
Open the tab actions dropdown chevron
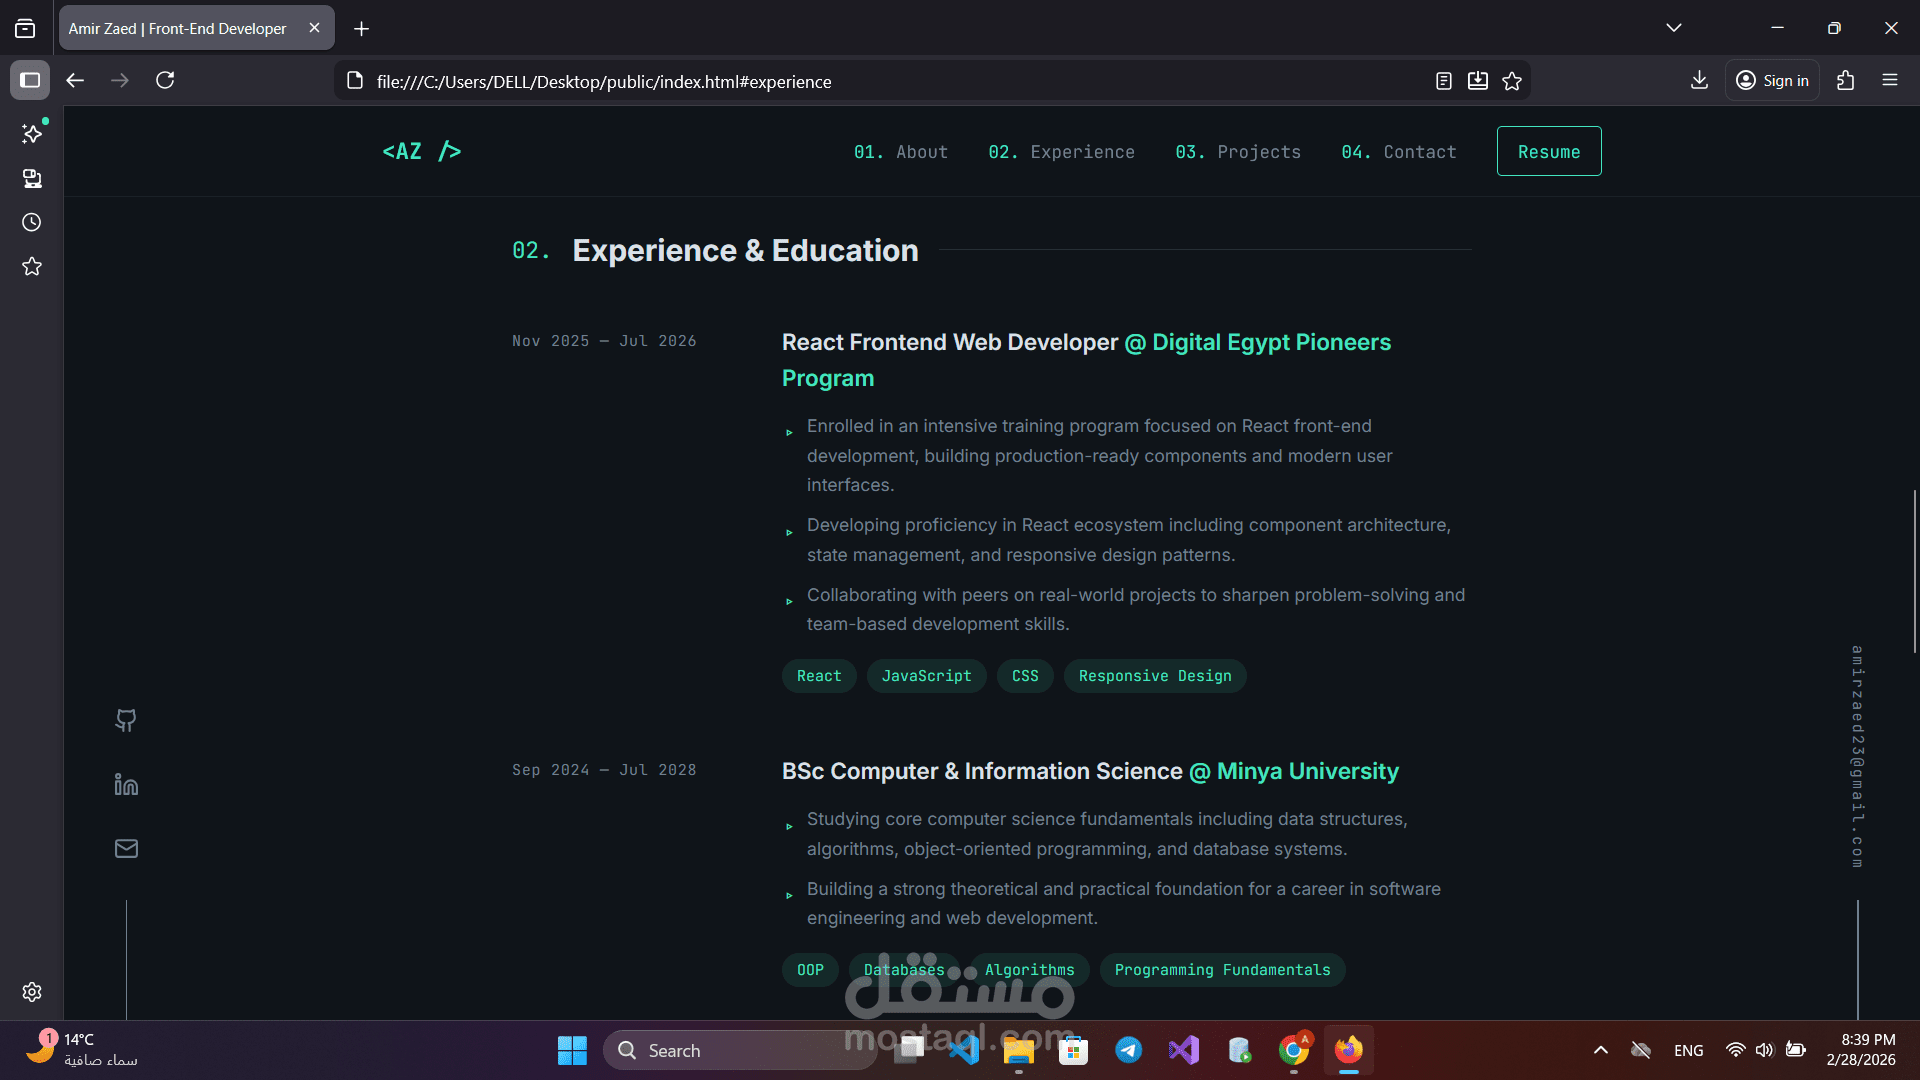click(x=1675, y=27)
